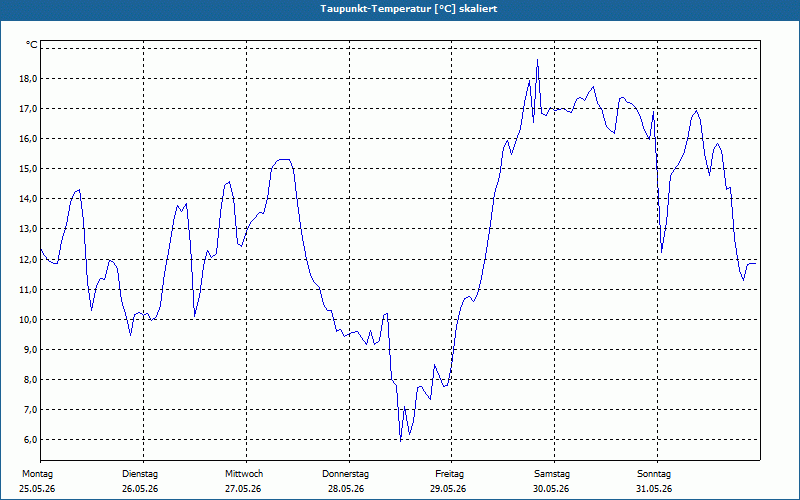Image resolution: width=800 pixels, height=500 pixels.
Task: Click the Freitag day label
Action: (449, 474)
